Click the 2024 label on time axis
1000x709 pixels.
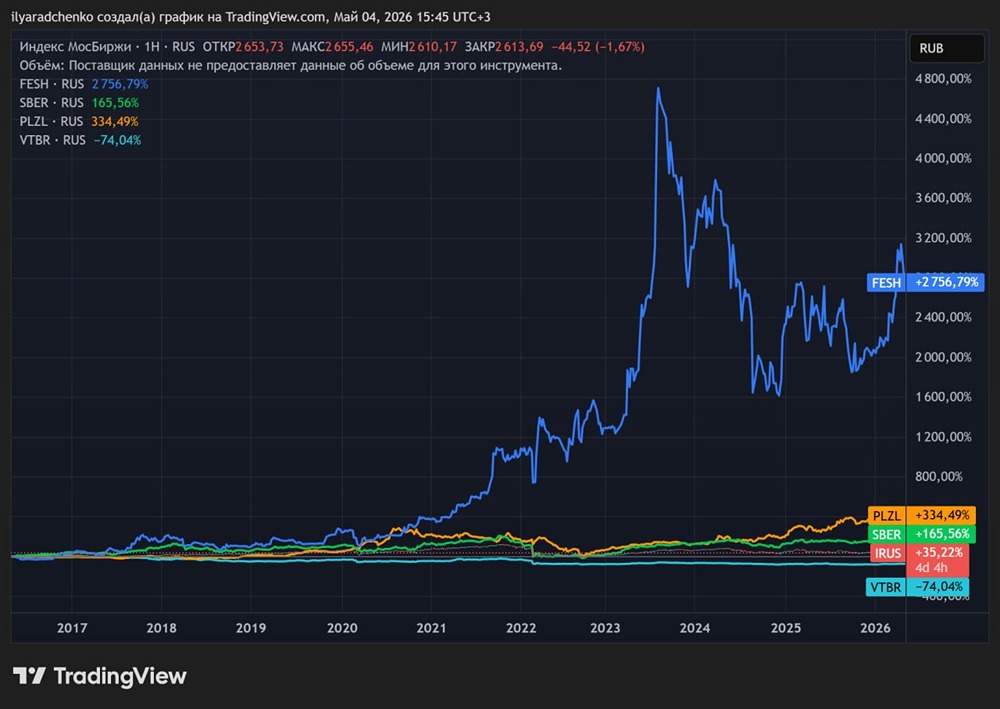pyautogui.click(x=695, y=628)
